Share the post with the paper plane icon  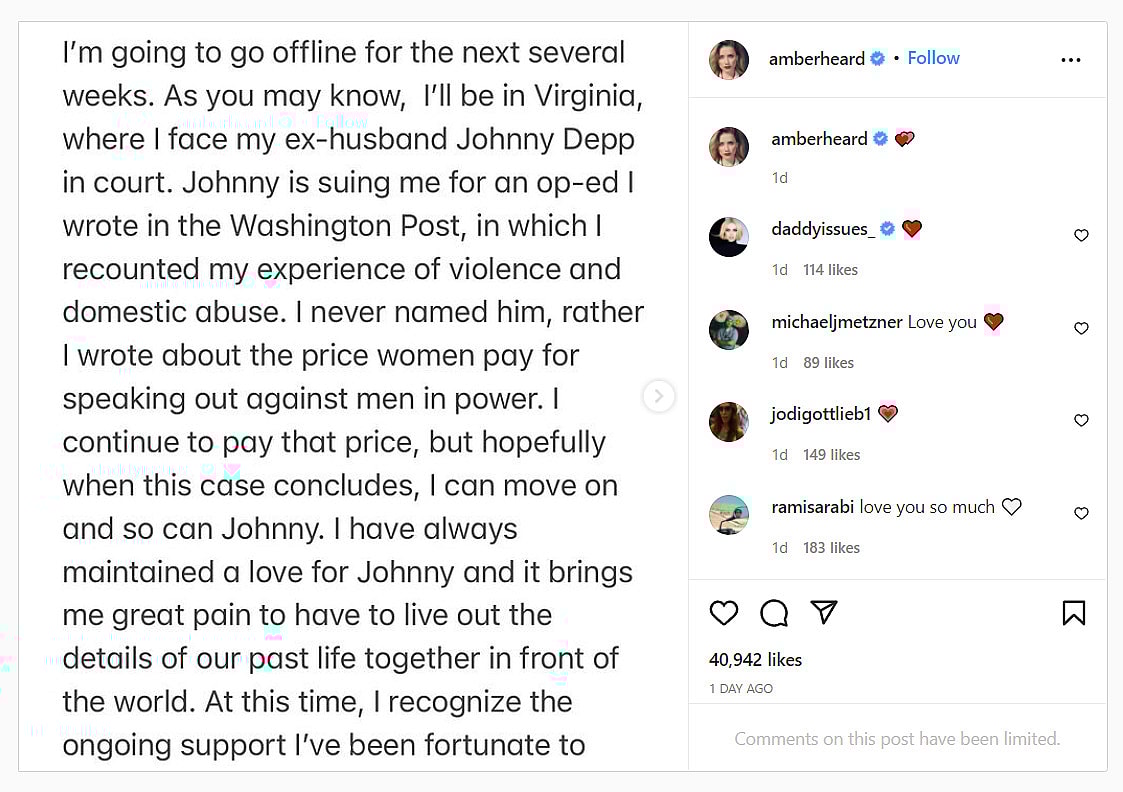[823, 613]
